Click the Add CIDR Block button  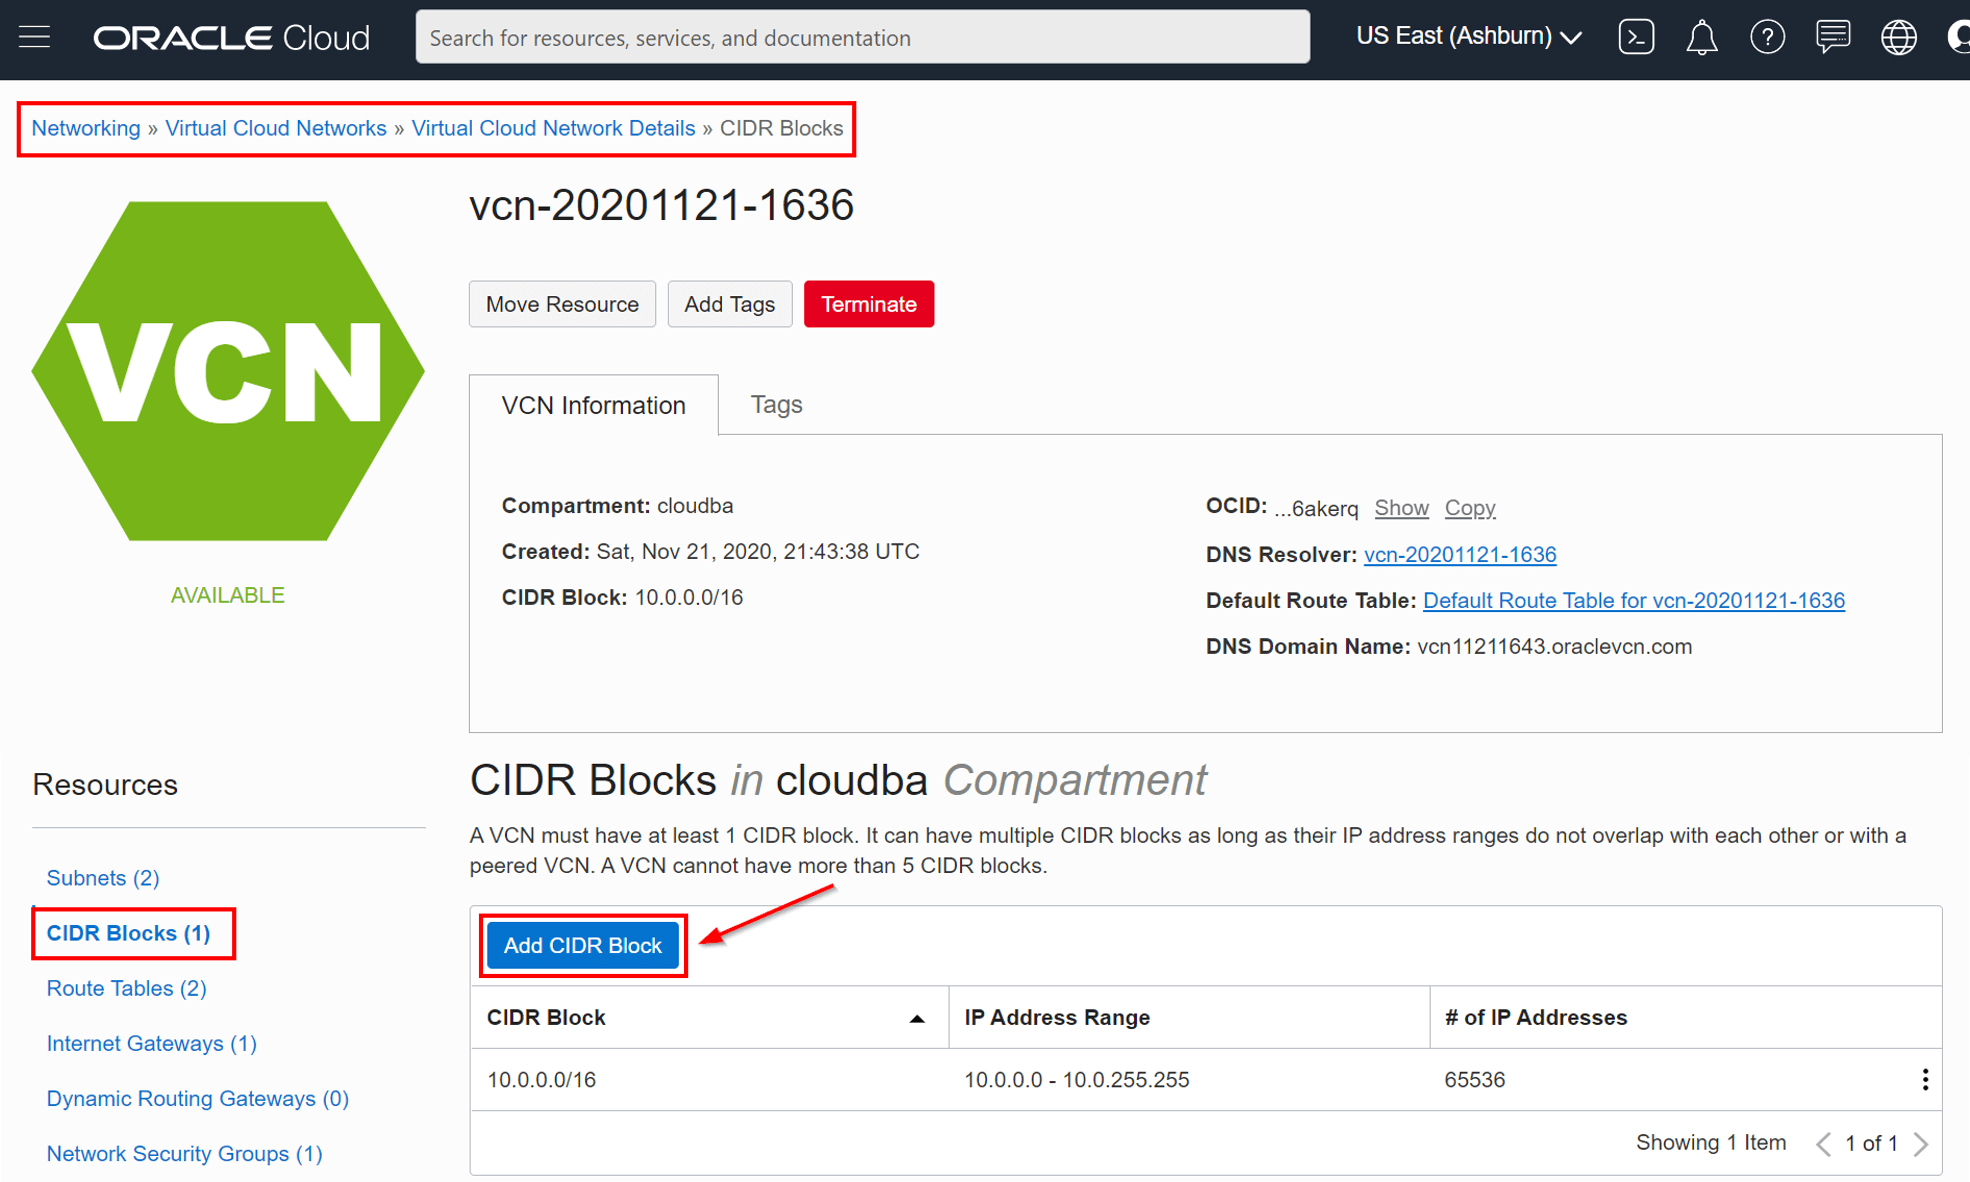tap(583, 945)
